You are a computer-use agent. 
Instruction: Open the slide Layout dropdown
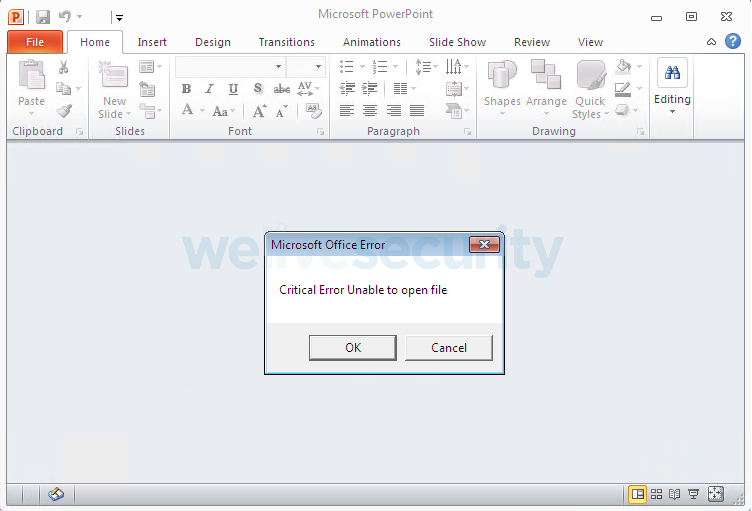pos(150,66)
